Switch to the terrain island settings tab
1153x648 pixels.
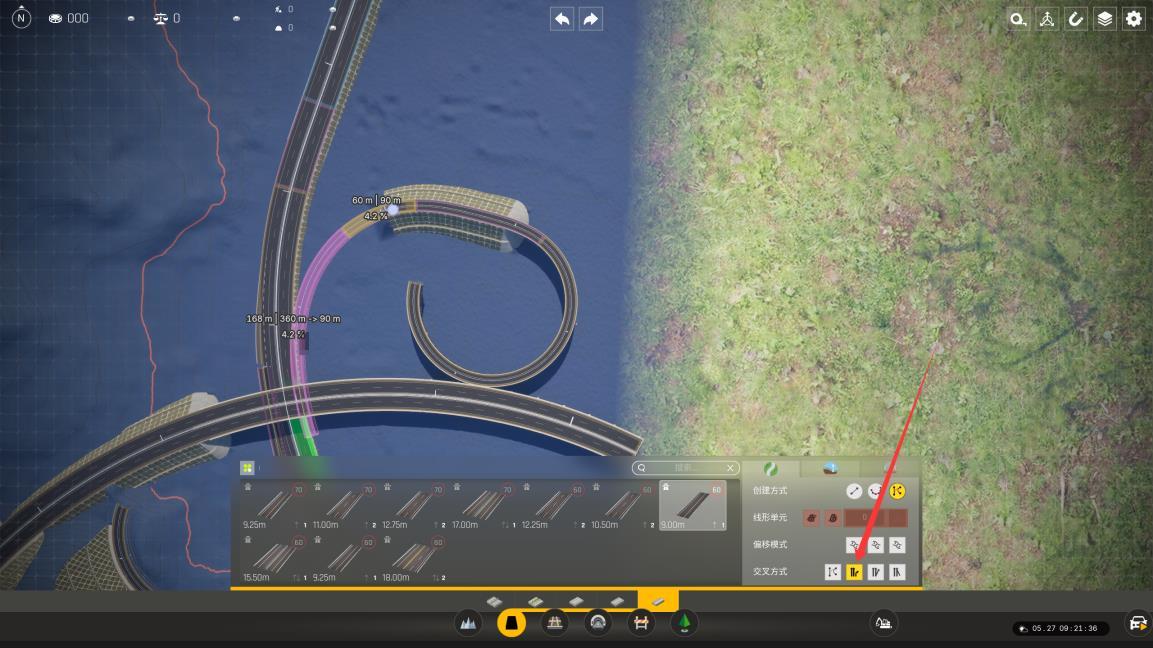point(830,469)
